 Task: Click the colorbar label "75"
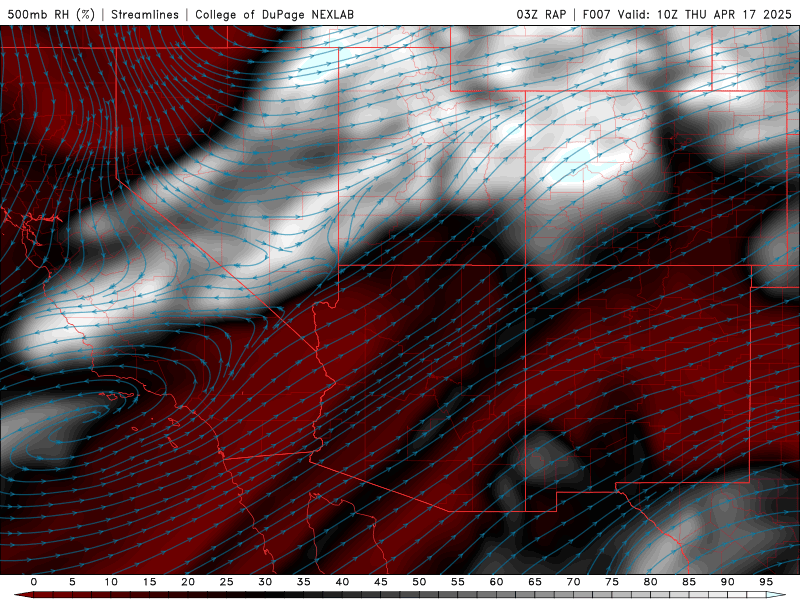coord(612,582)
